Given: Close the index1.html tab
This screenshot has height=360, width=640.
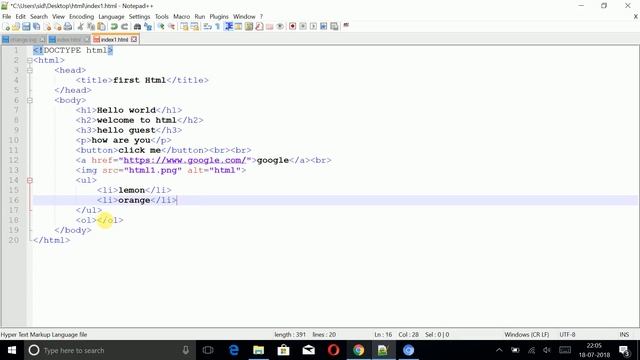Looking at the screenshot, I should (x=134, y=40).
